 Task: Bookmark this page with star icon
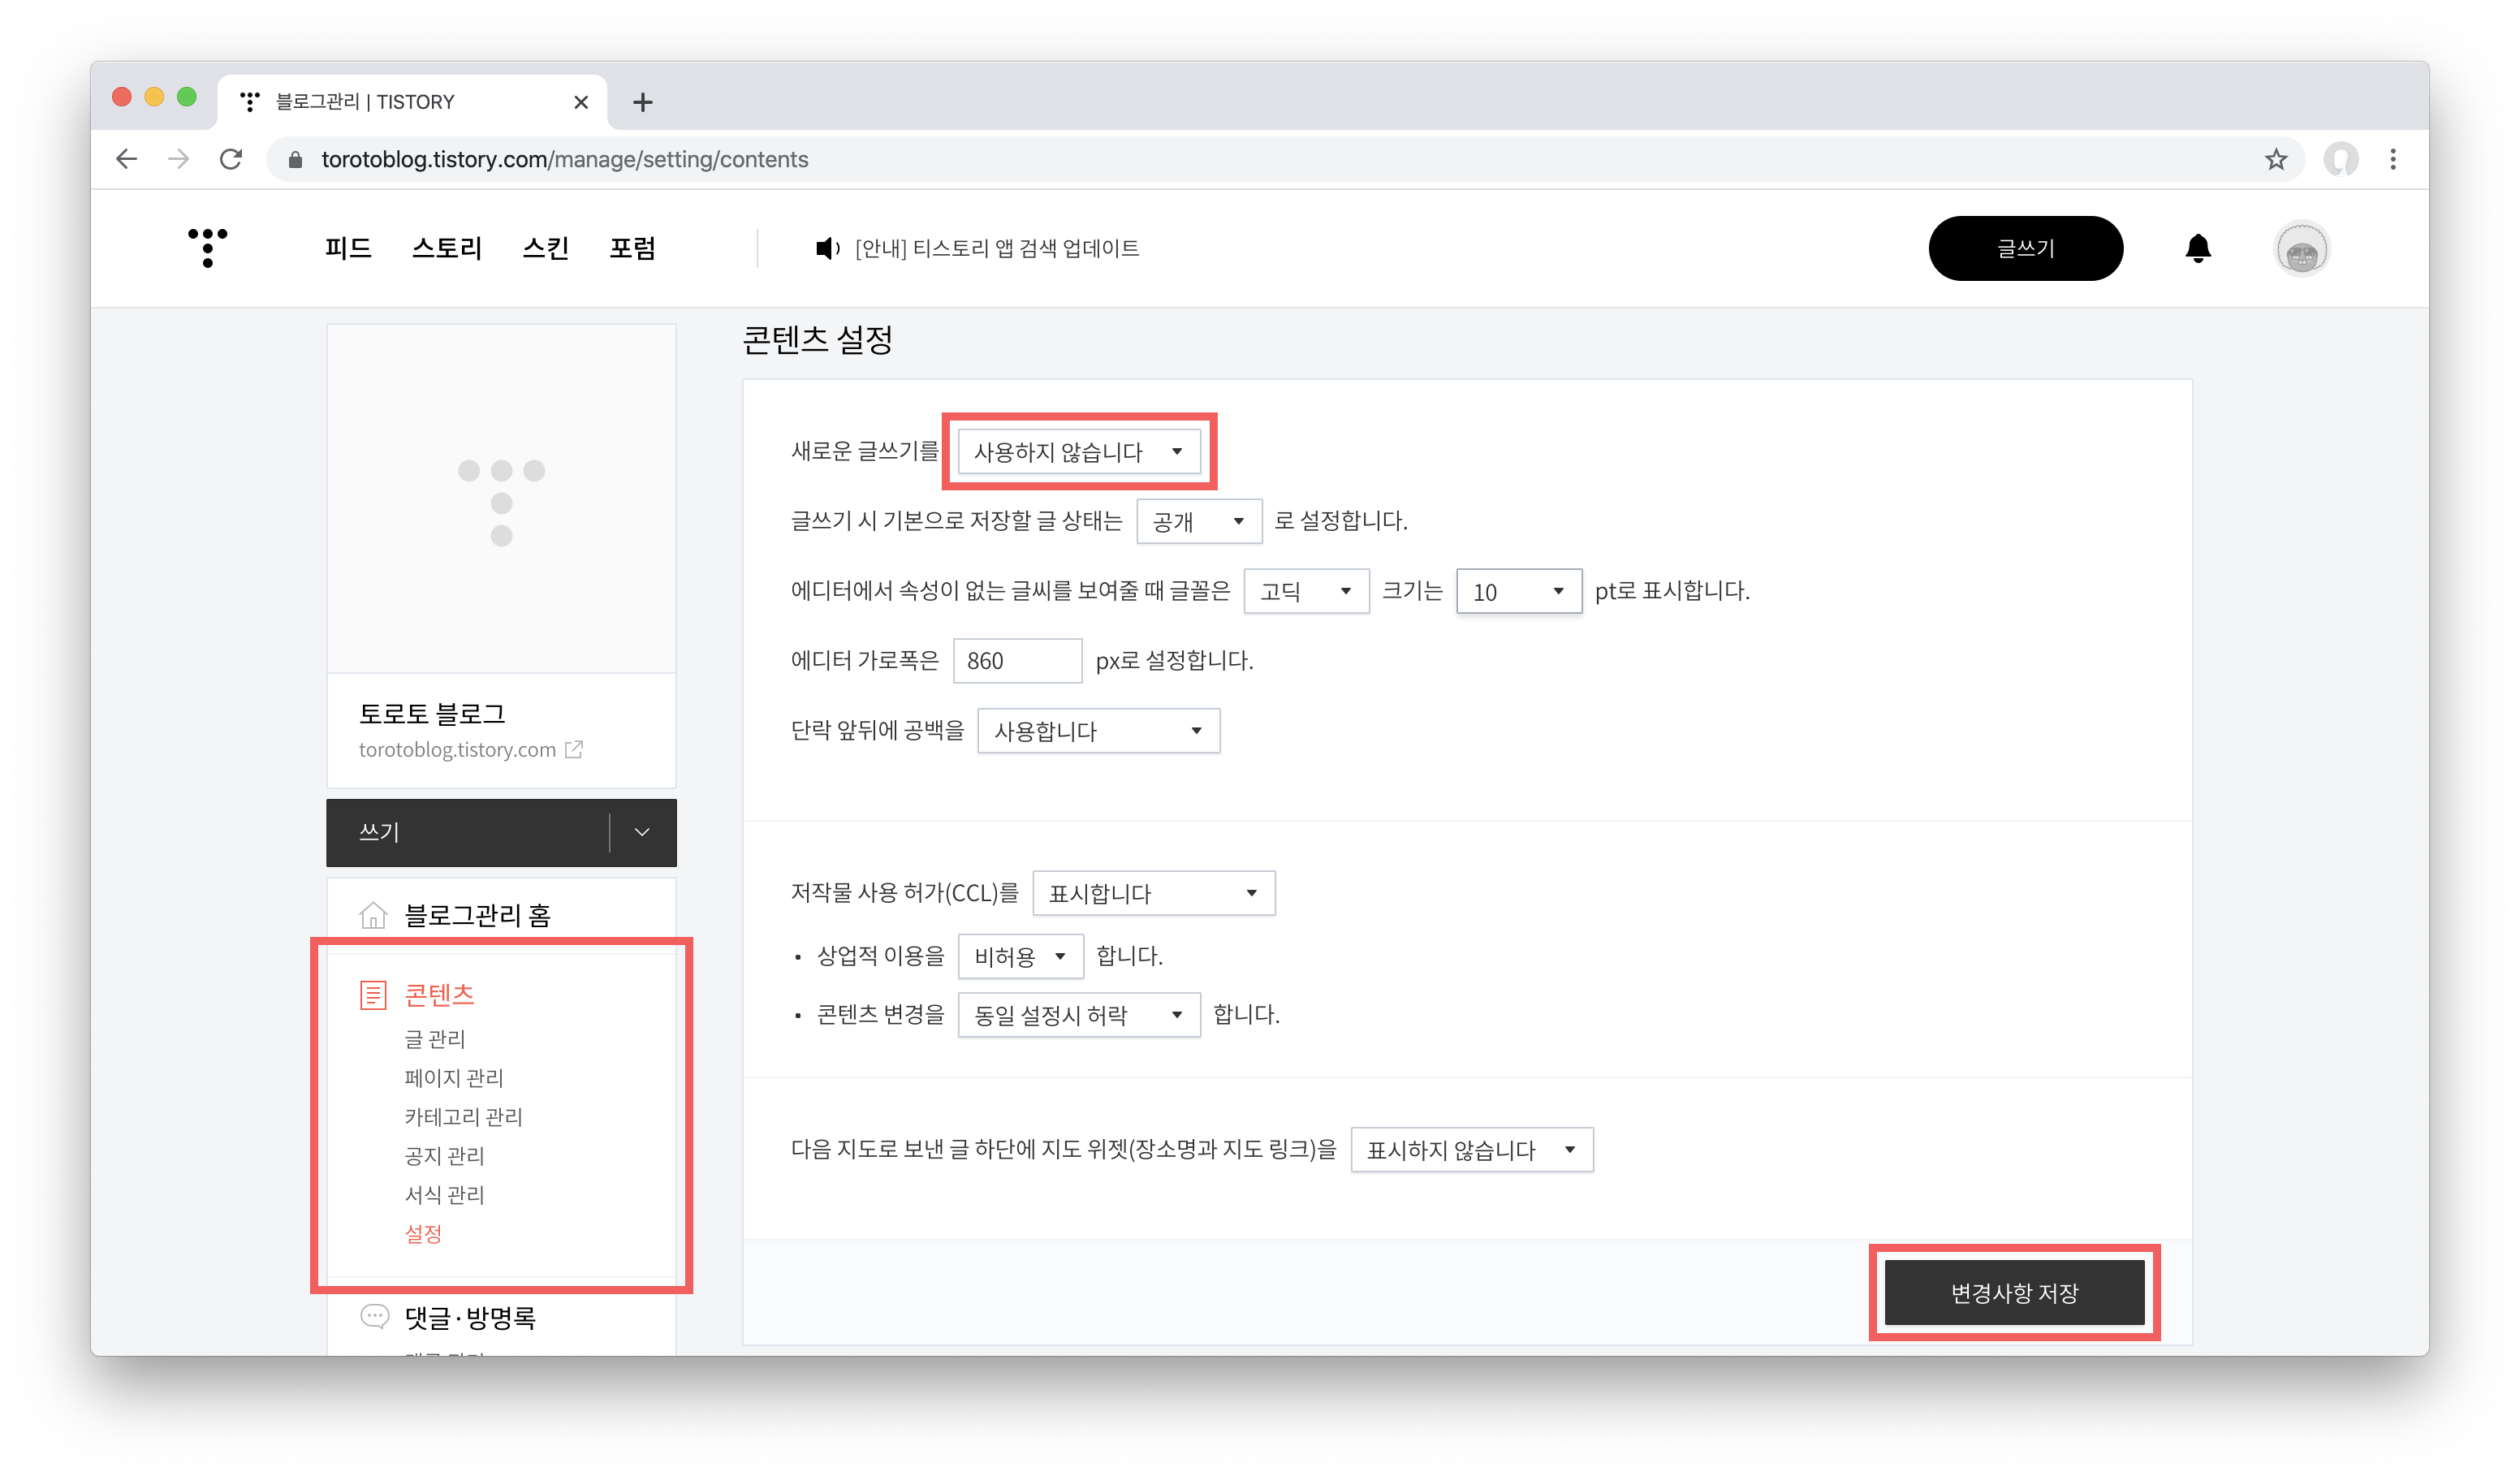(2275, 159)
